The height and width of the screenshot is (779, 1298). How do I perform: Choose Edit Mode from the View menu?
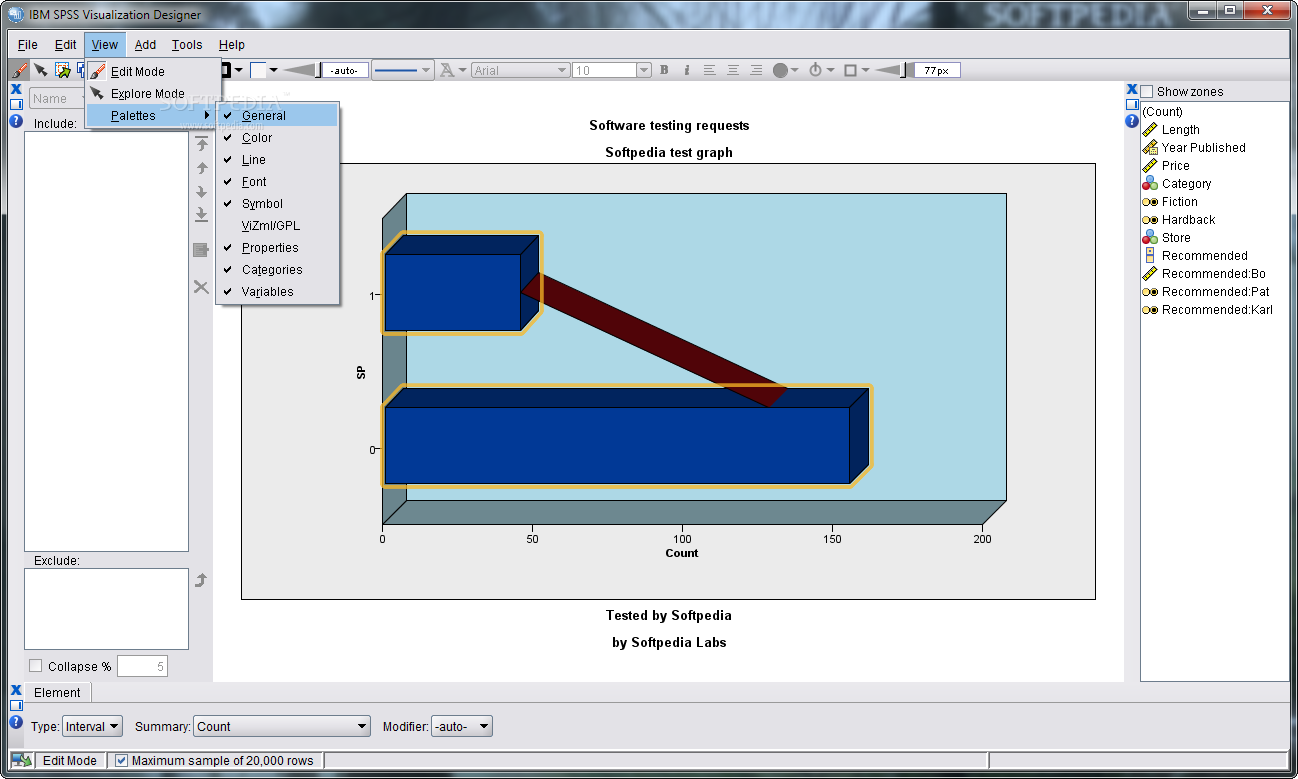pos(153,71)
